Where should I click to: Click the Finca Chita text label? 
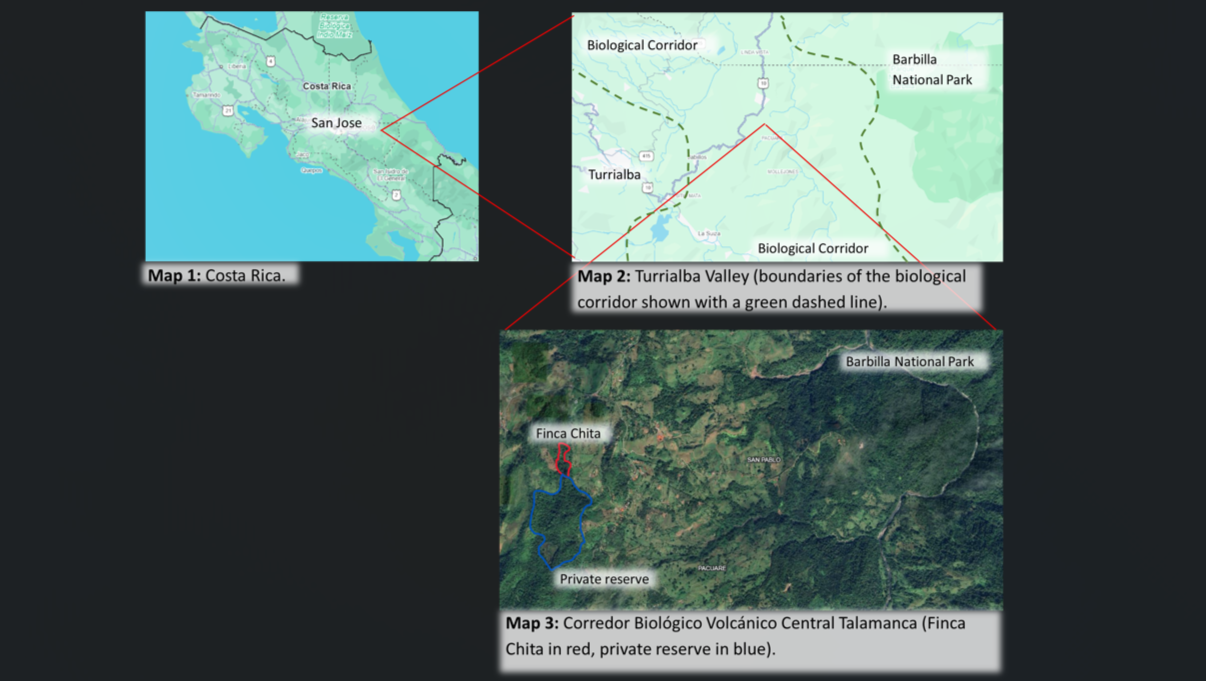coord(568,433)
